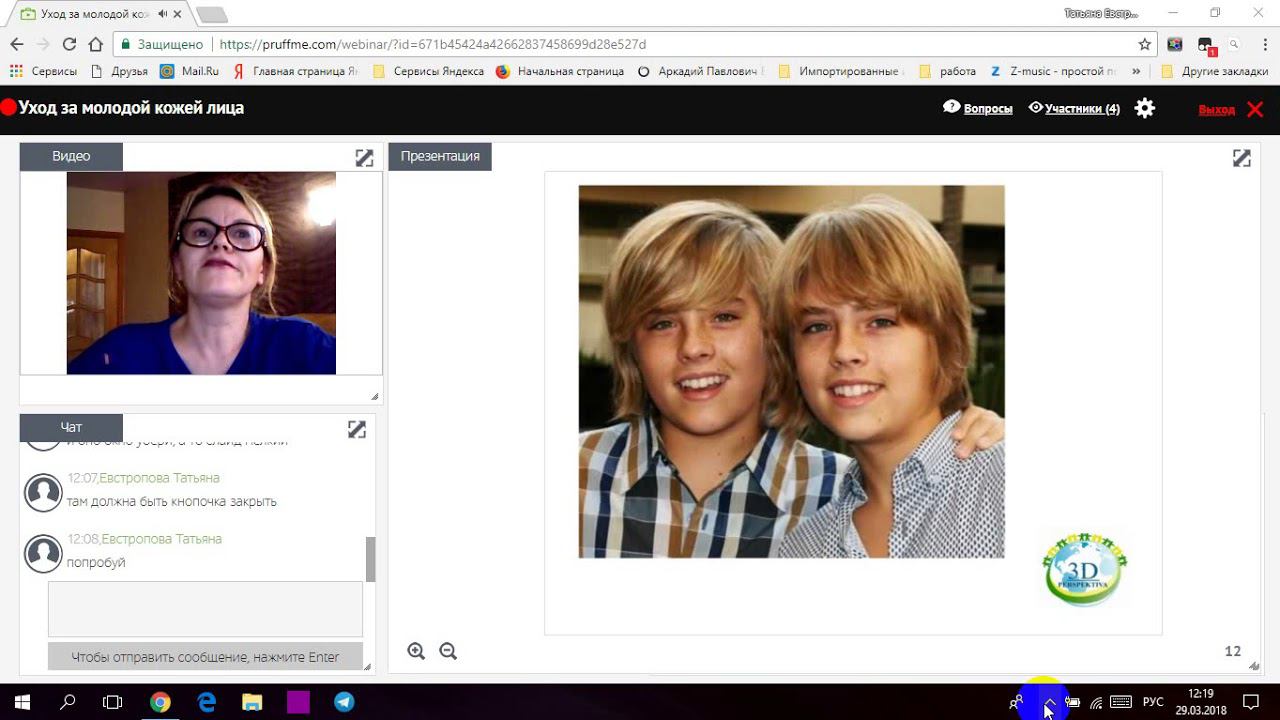The width and height of the screenshot is (1280, 720).
Task: Click the avatar beside the 12:08 message
Action: pyautogui.click(x=43, y=554)
